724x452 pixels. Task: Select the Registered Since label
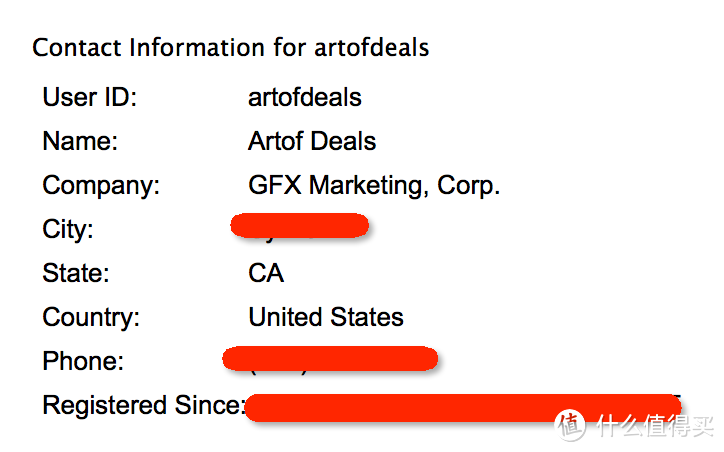(143, 405)
